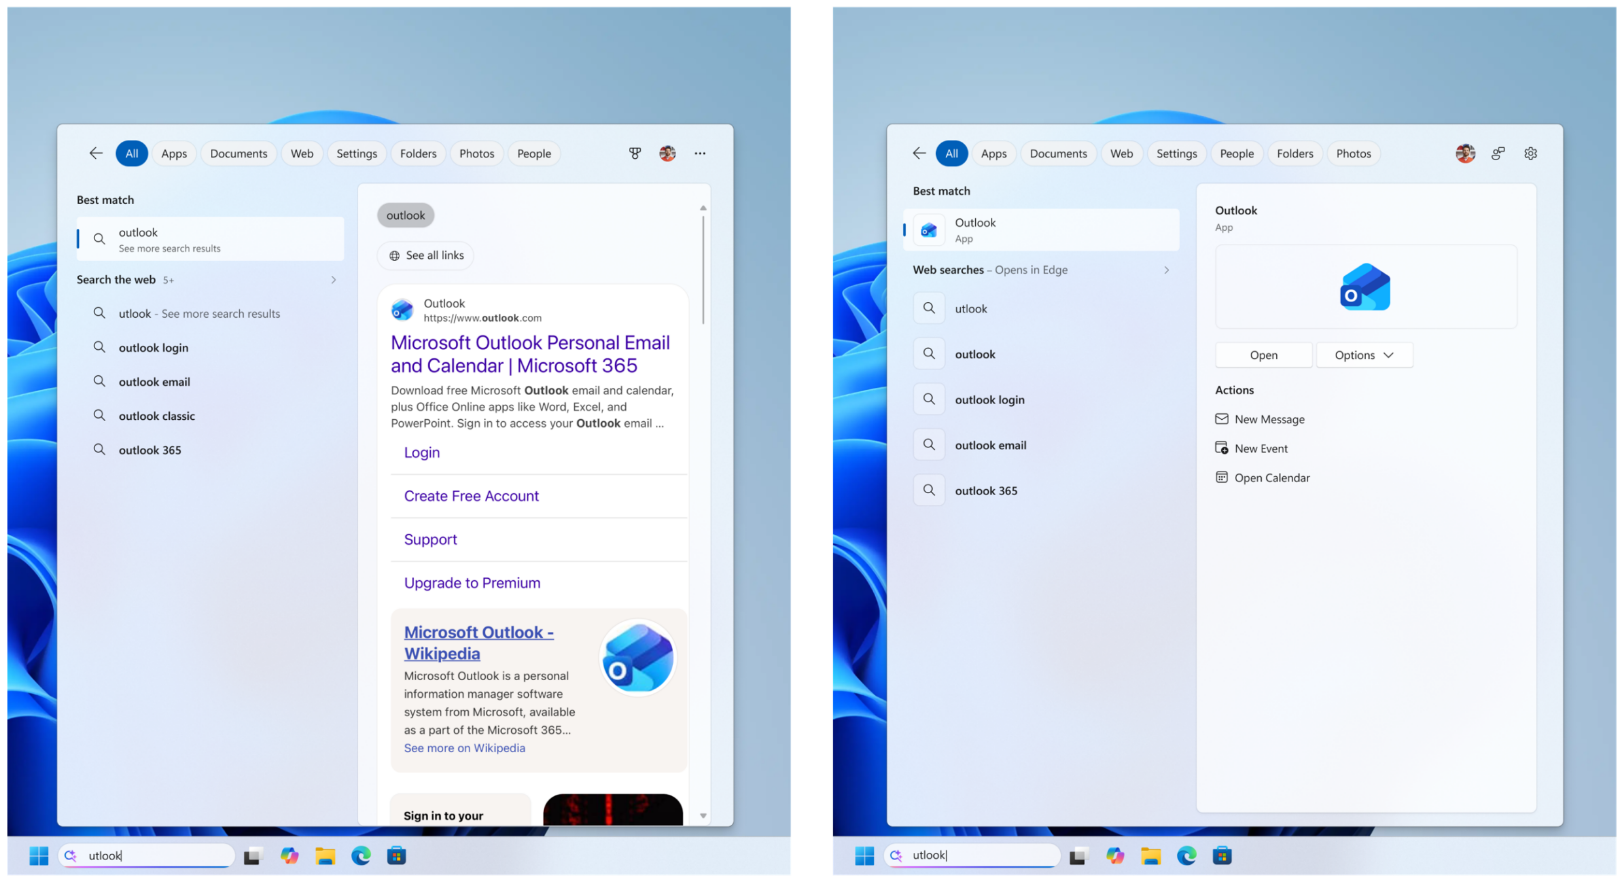Viewport: 1622px width, 884px height.
Task: Open the Options dropdown for Outlook app
Action: pyautogui.click(x=1364, y=355)
